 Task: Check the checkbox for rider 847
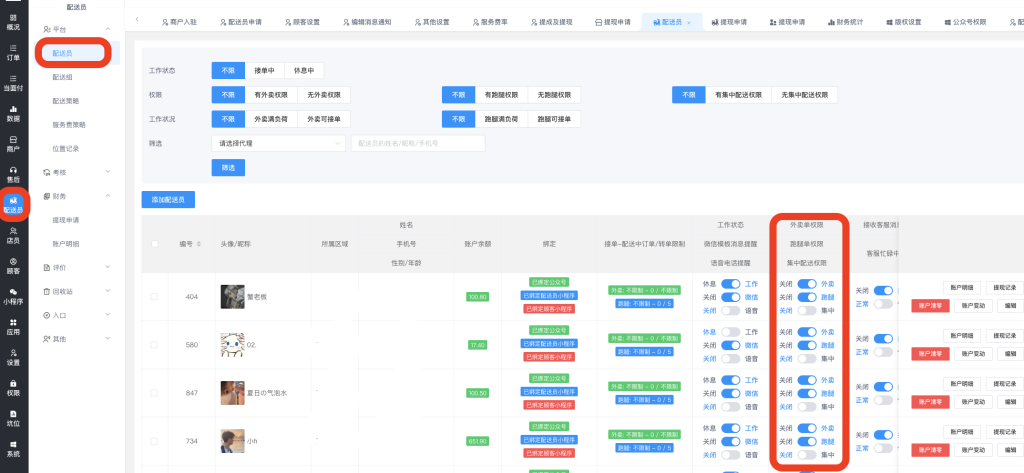pos(154,393)
